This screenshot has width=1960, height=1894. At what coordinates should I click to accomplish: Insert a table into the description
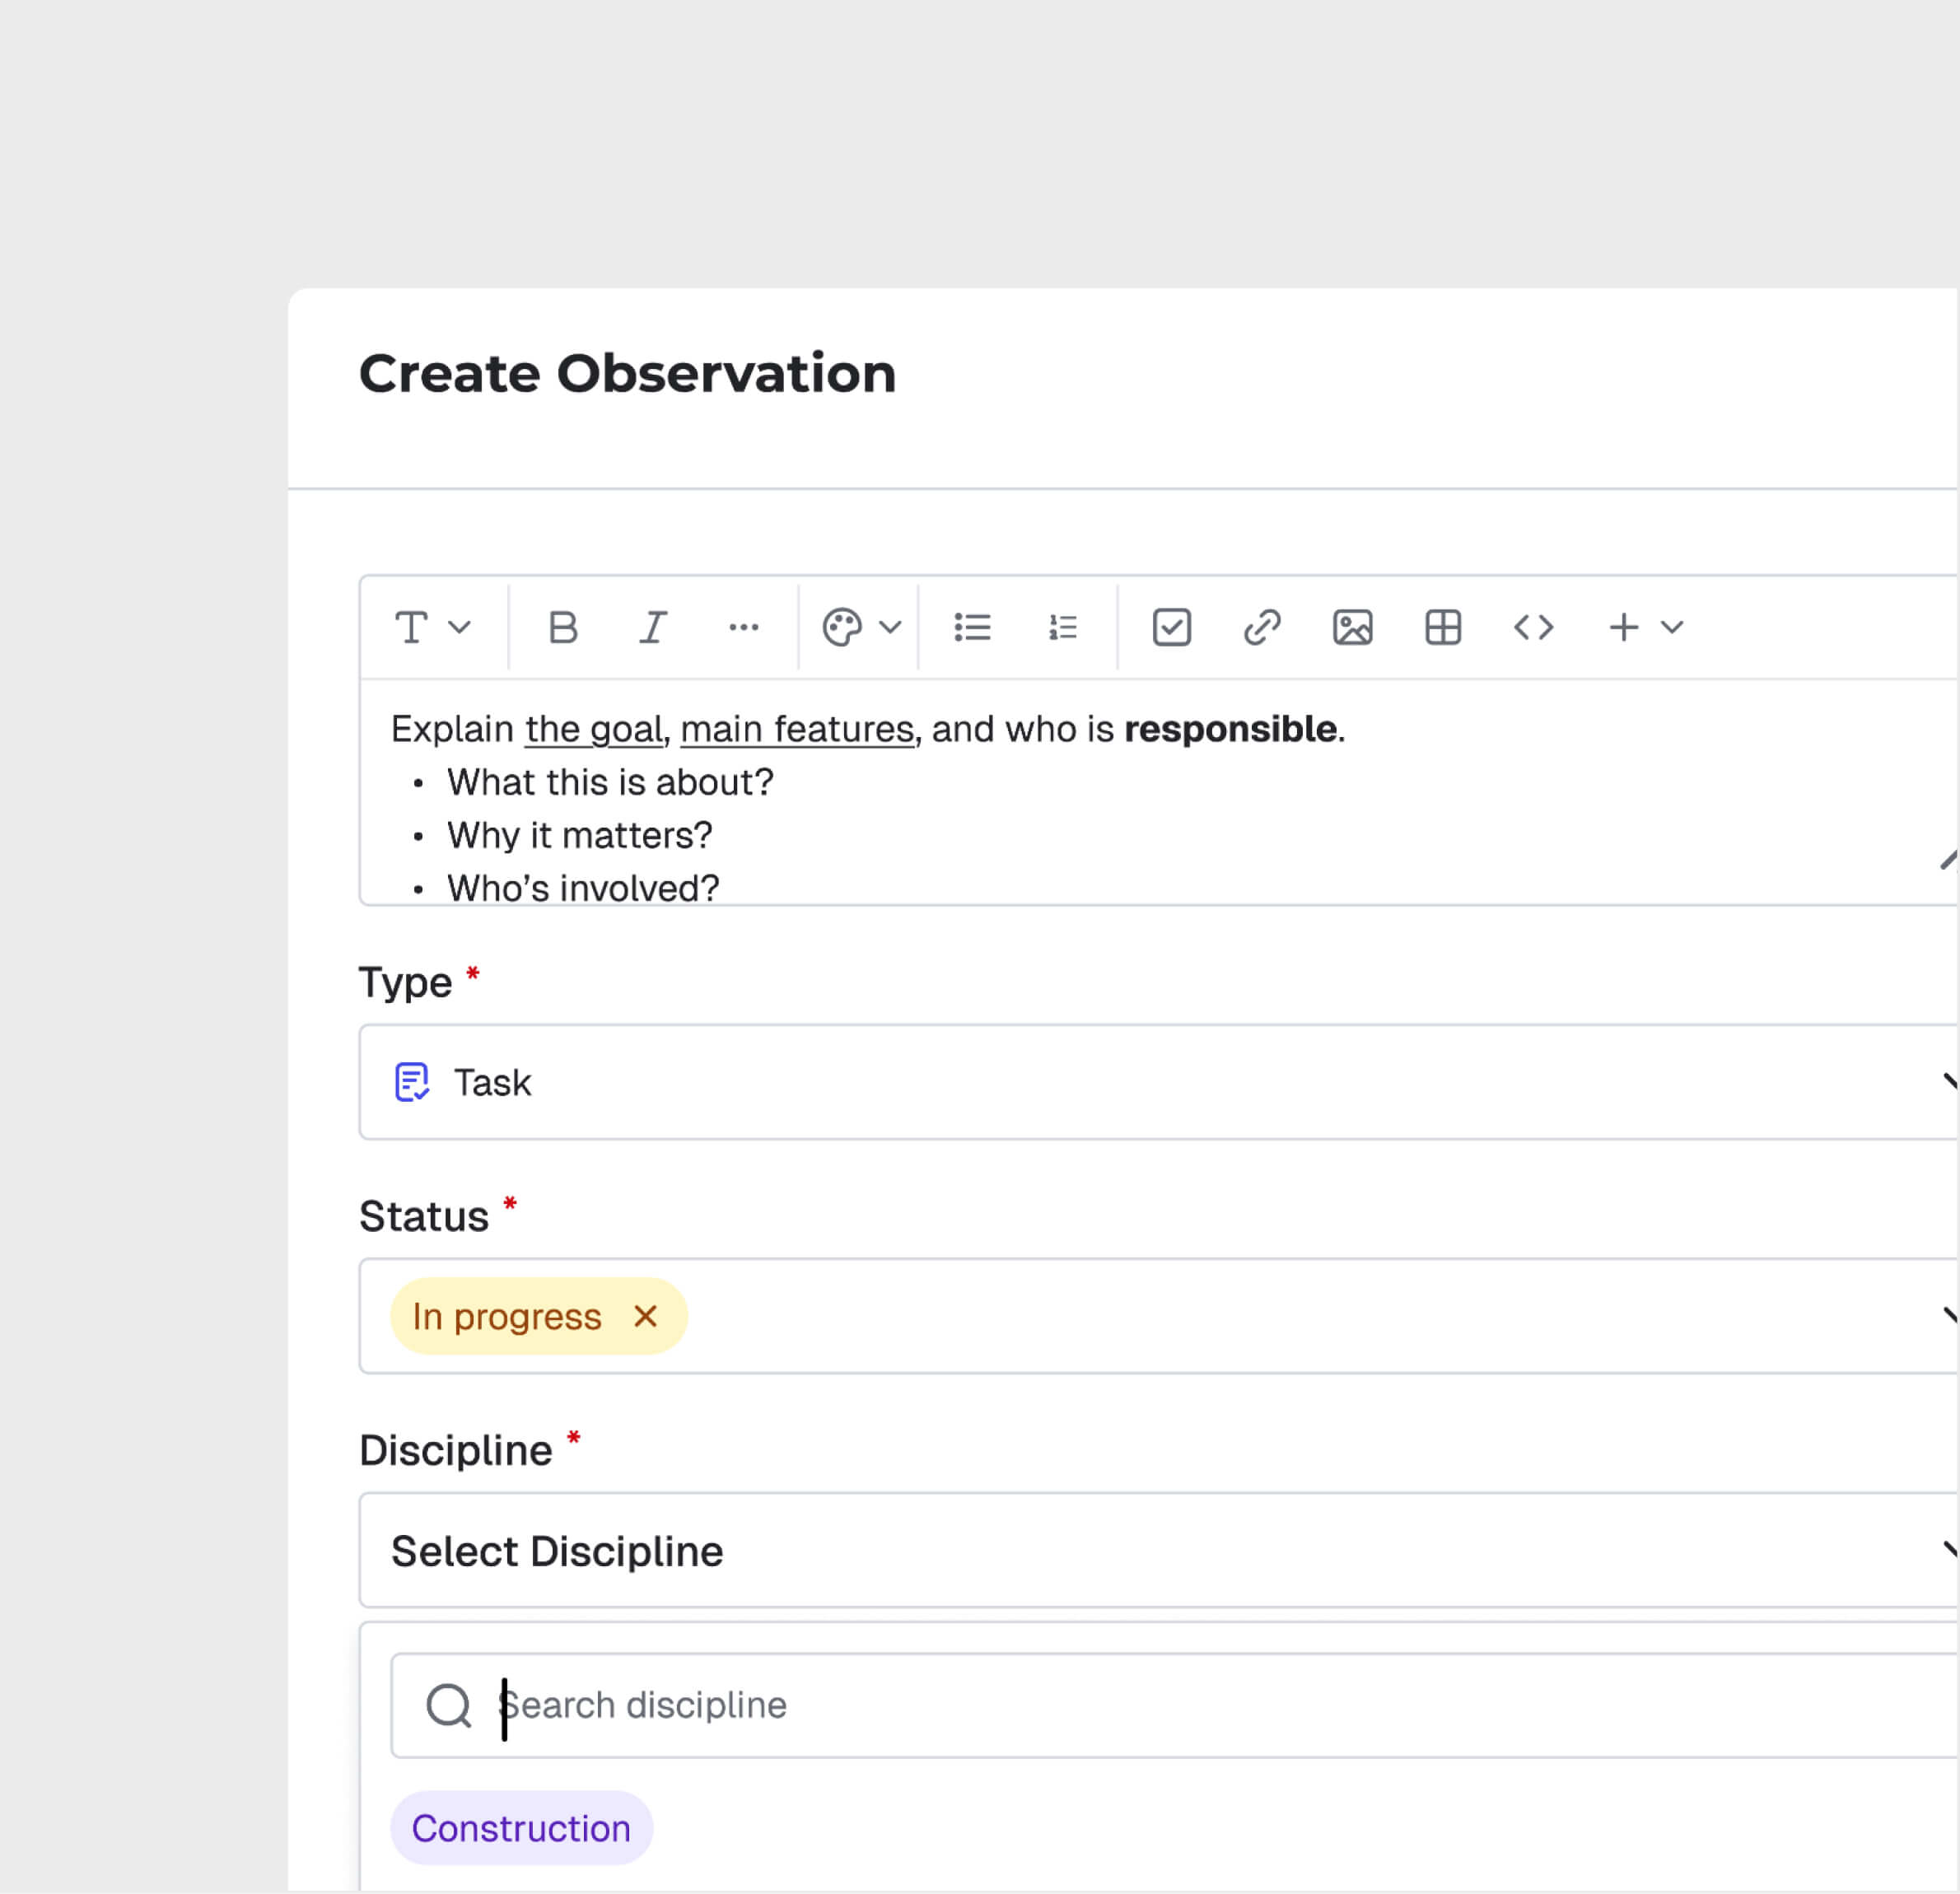1441,627
